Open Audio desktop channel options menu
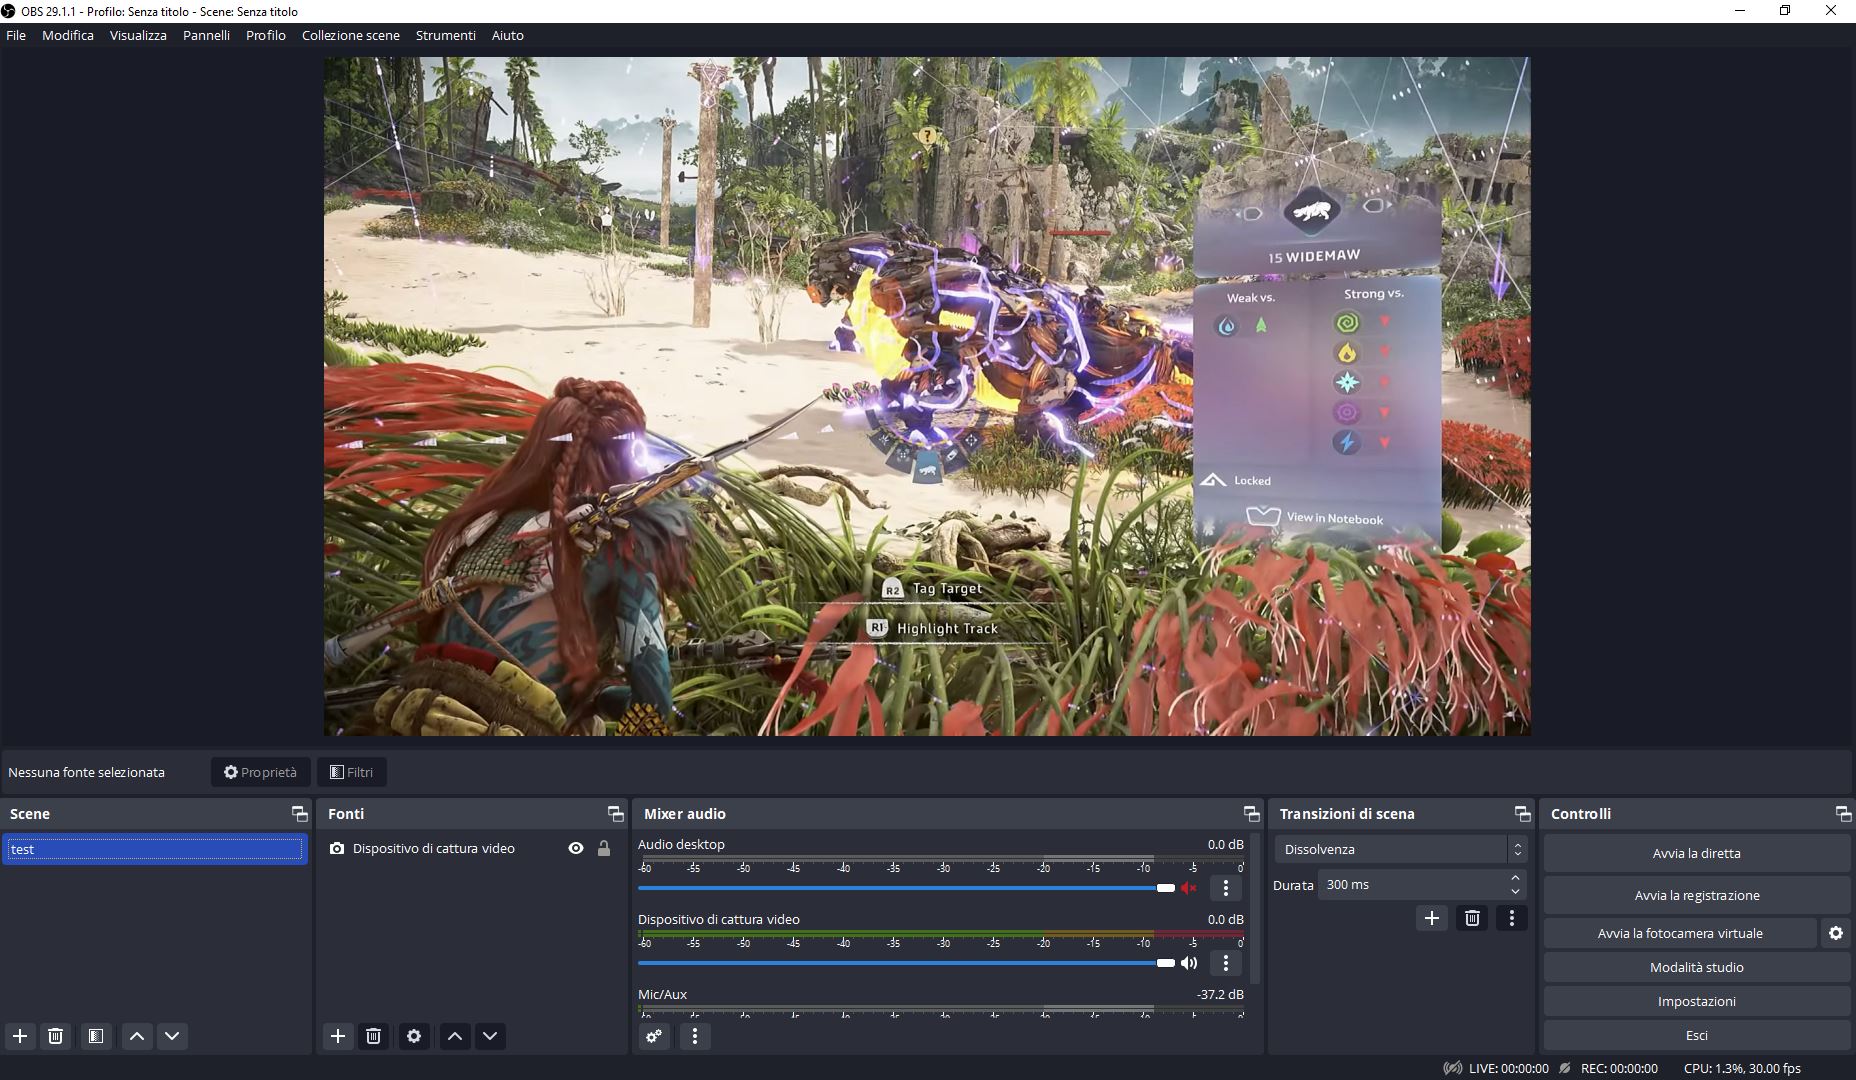Image resolution: width=1856 pixels, height=1080 pixels. 1226,888
